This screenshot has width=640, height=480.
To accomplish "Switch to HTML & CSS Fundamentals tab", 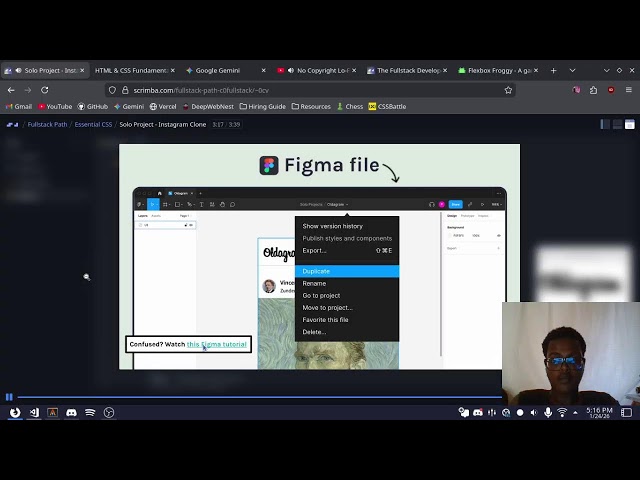I will pos(131,71).
